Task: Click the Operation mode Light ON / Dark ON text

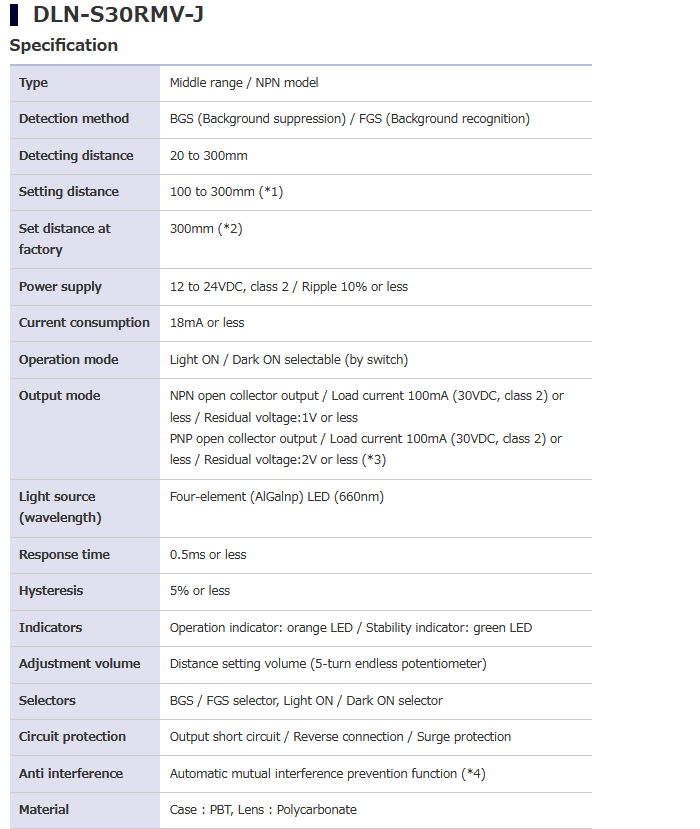Action: tap(289, 360)
